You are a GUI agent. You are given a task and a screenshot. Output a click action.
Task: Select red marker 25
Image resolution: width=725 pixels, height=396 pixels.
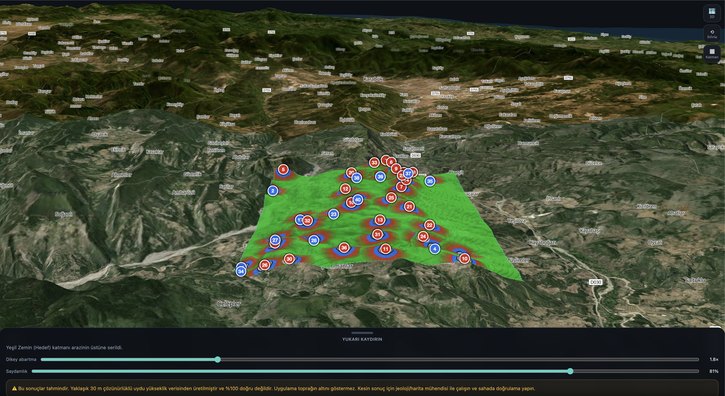391,198
